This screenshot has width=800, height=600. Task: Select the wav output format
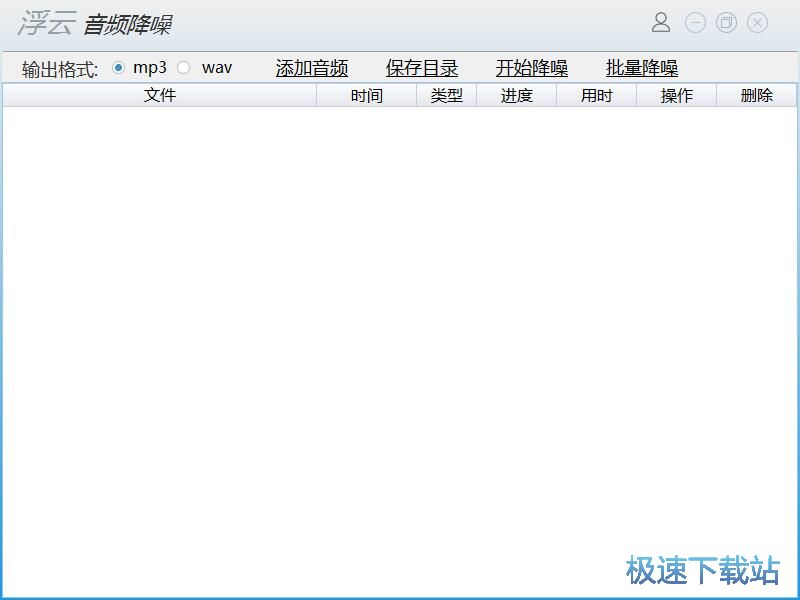click(x=183, y=68)
